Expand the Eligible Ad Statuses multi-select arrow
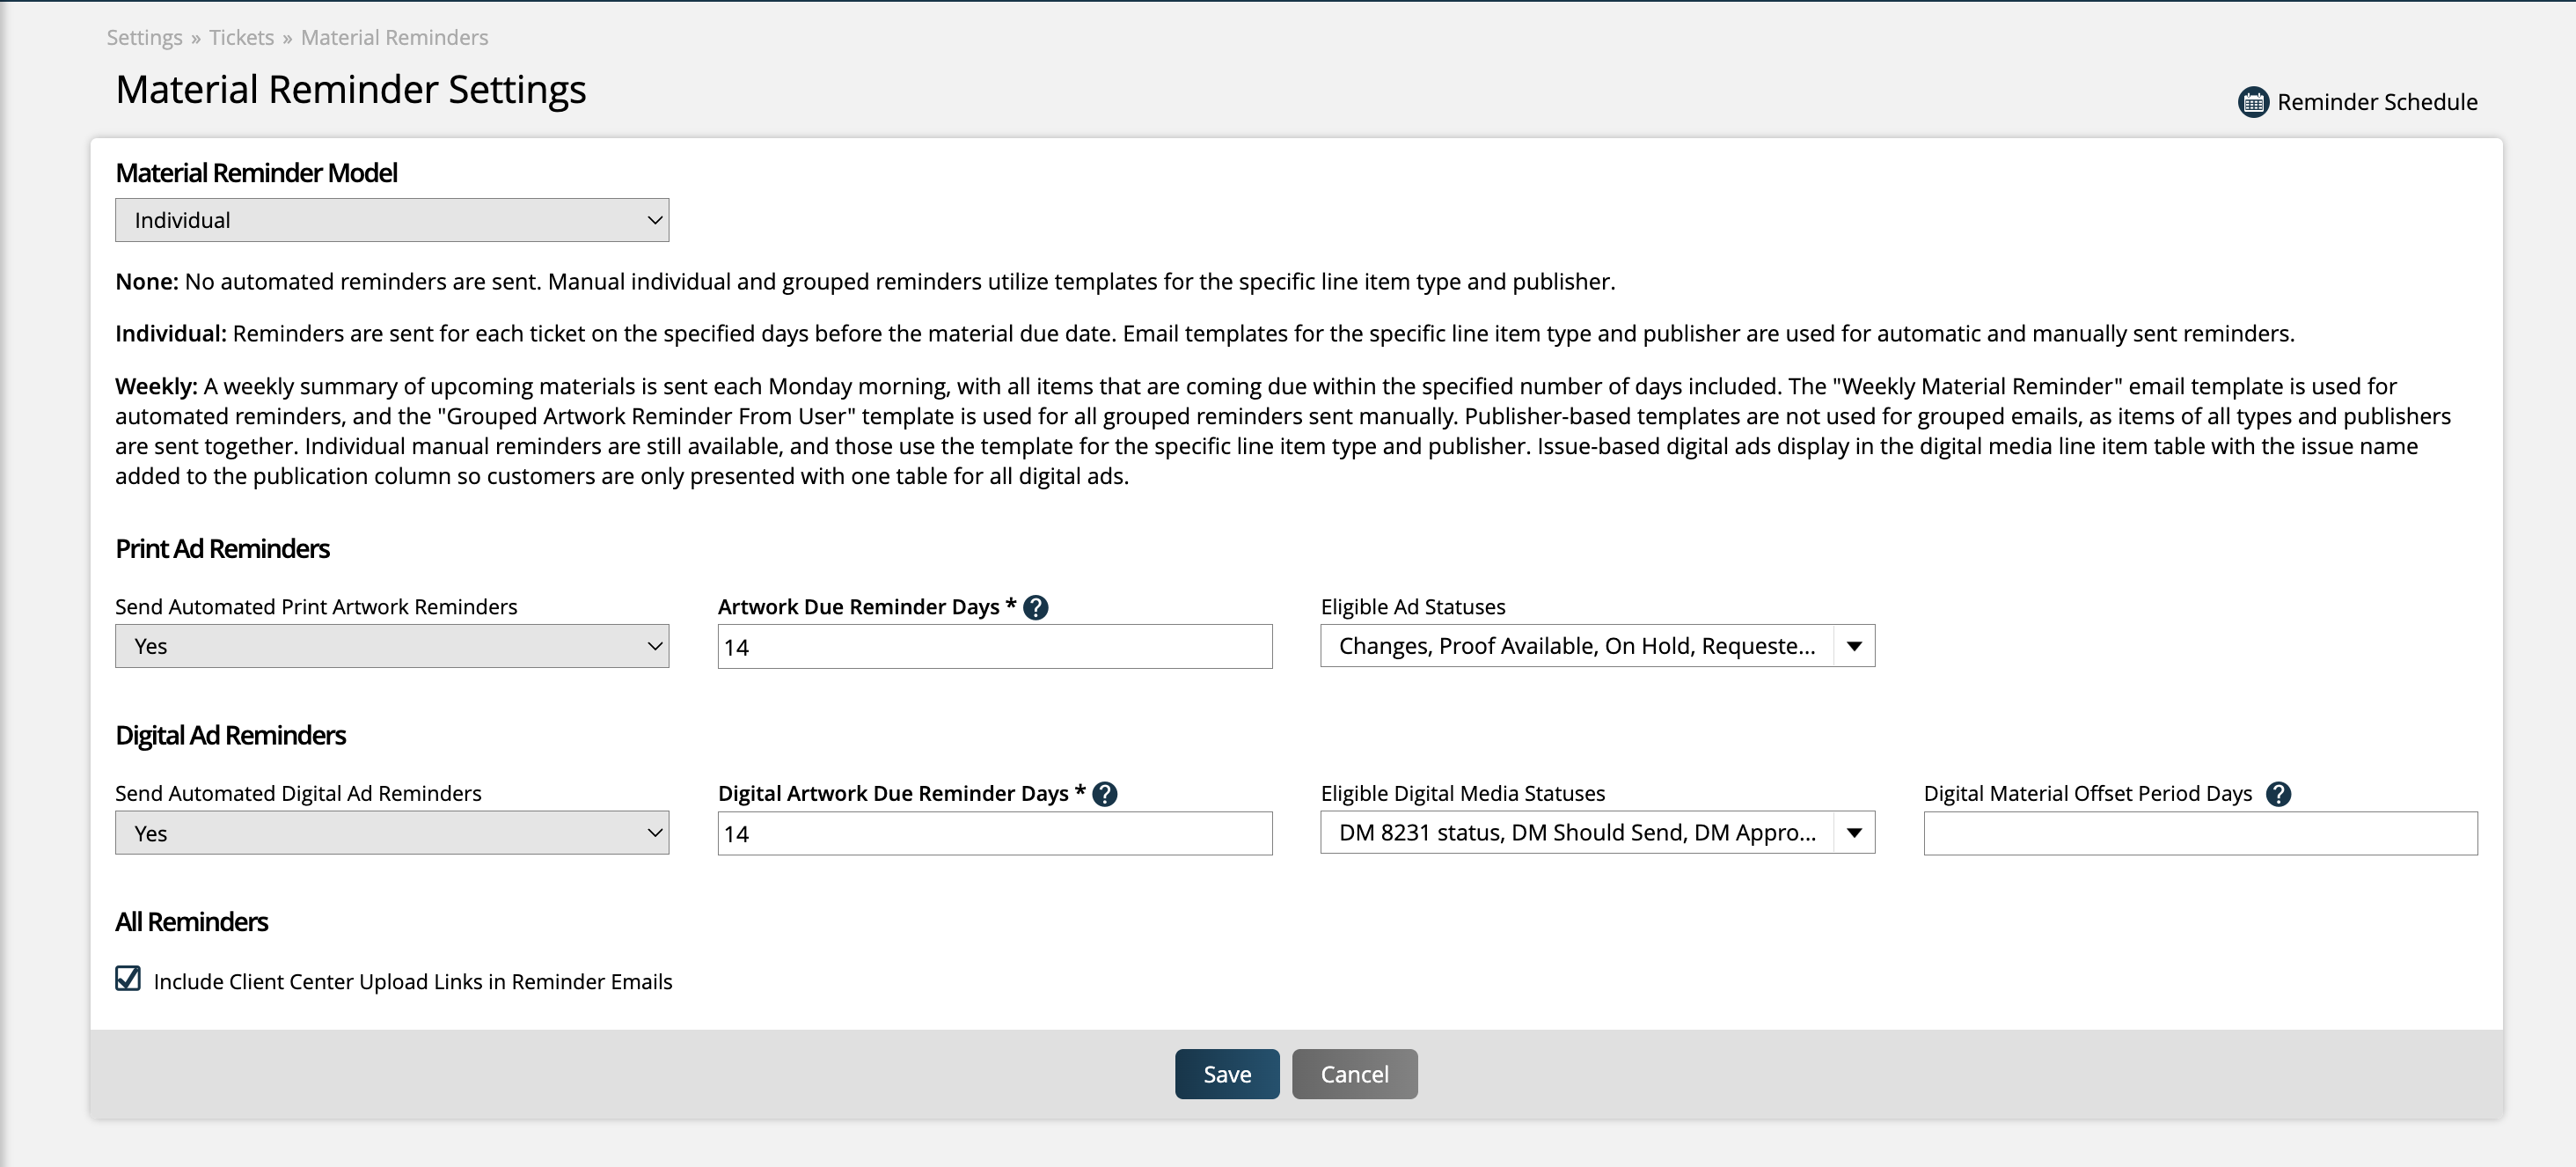Image resolution: width=2576 pixels, height=1167 pixels. [x=1854, y=646]
